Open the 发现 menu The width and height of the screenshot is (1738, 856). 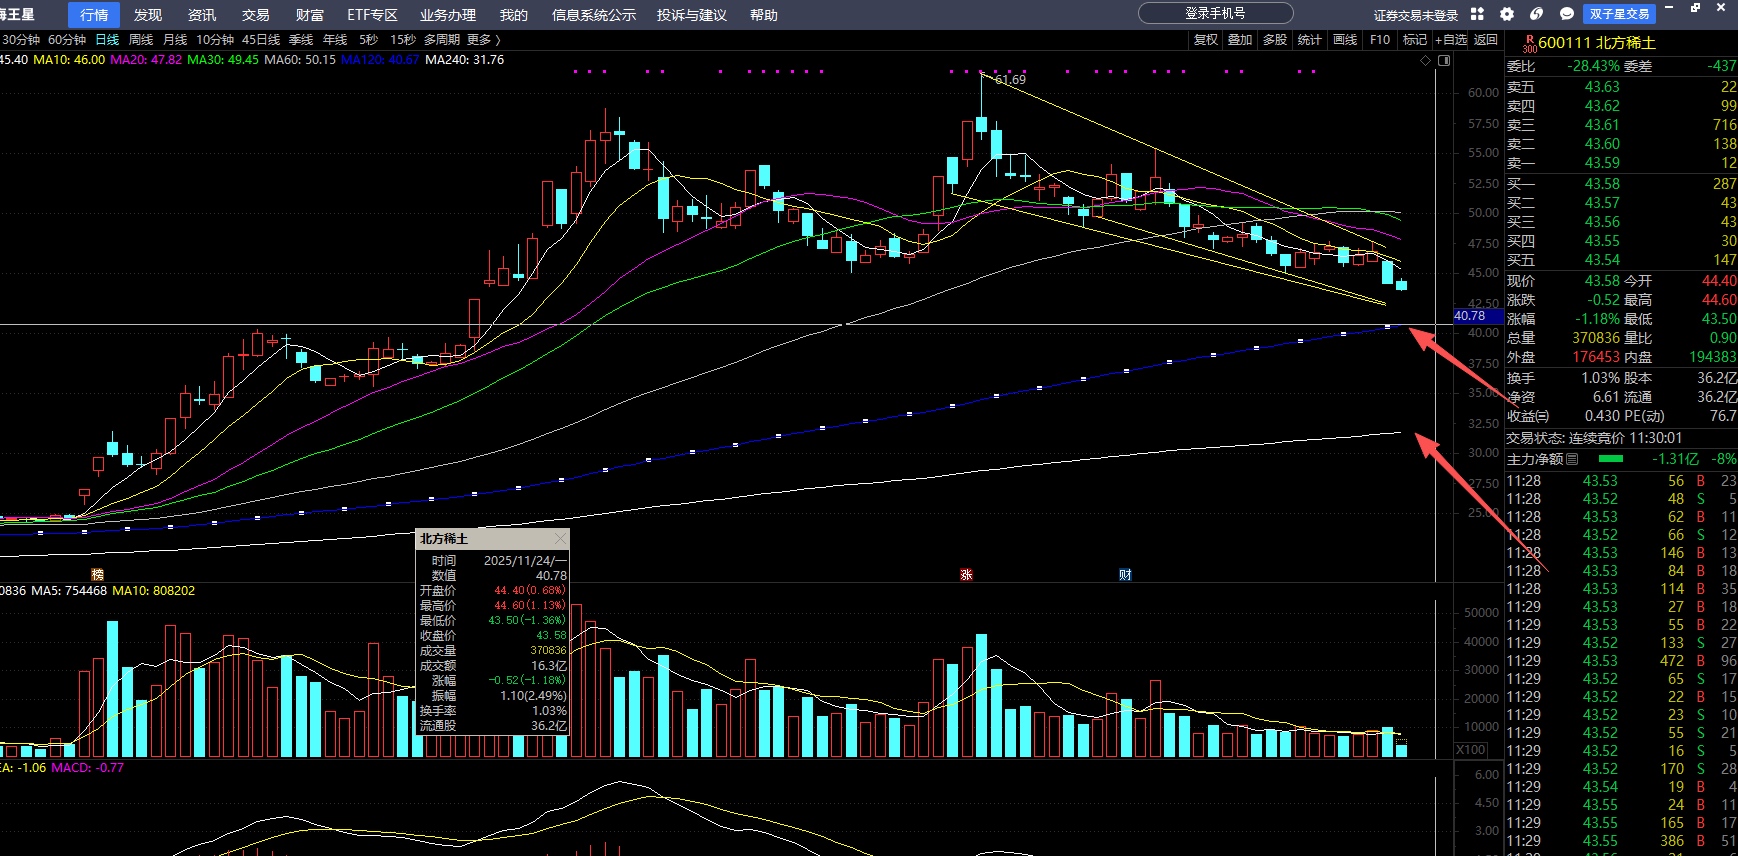point(148,15)
